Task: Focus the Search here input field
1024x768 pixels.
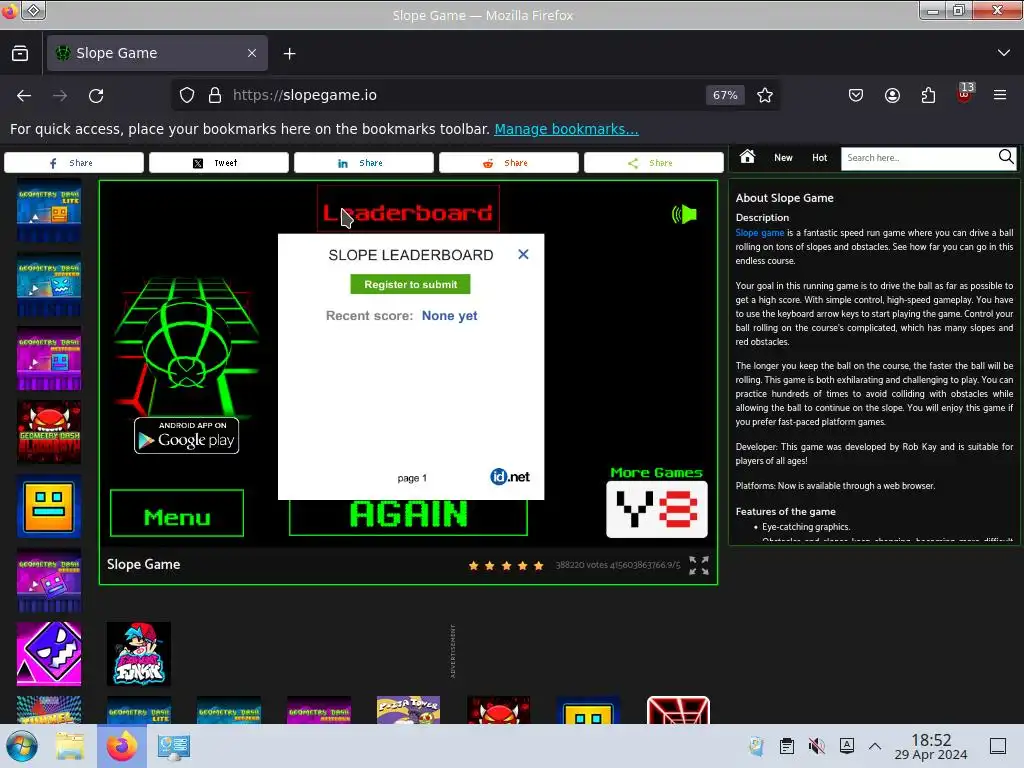Action: click(919, 158)
